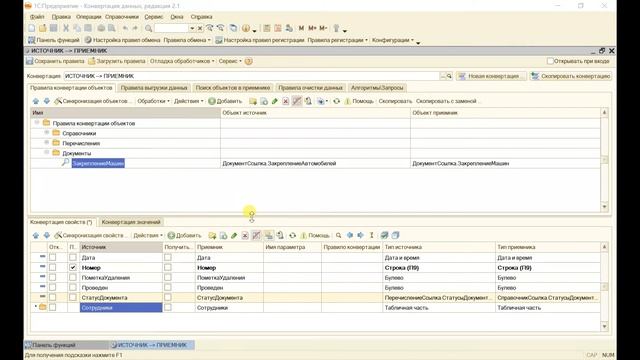Click the M+ memory button in main toolbar

click(312, 28)
